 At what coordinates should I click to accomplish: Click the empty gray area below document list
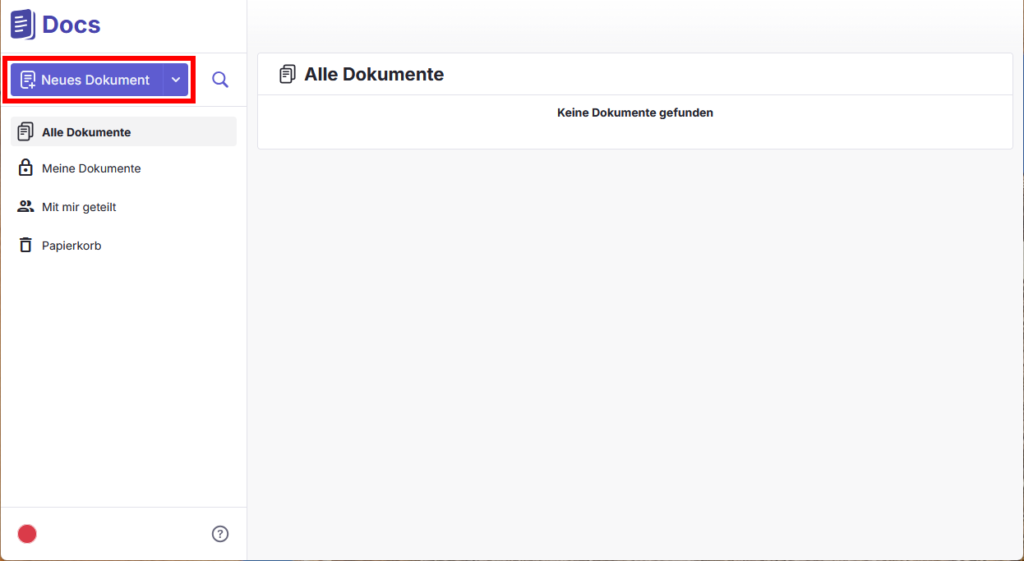(635, 353)
